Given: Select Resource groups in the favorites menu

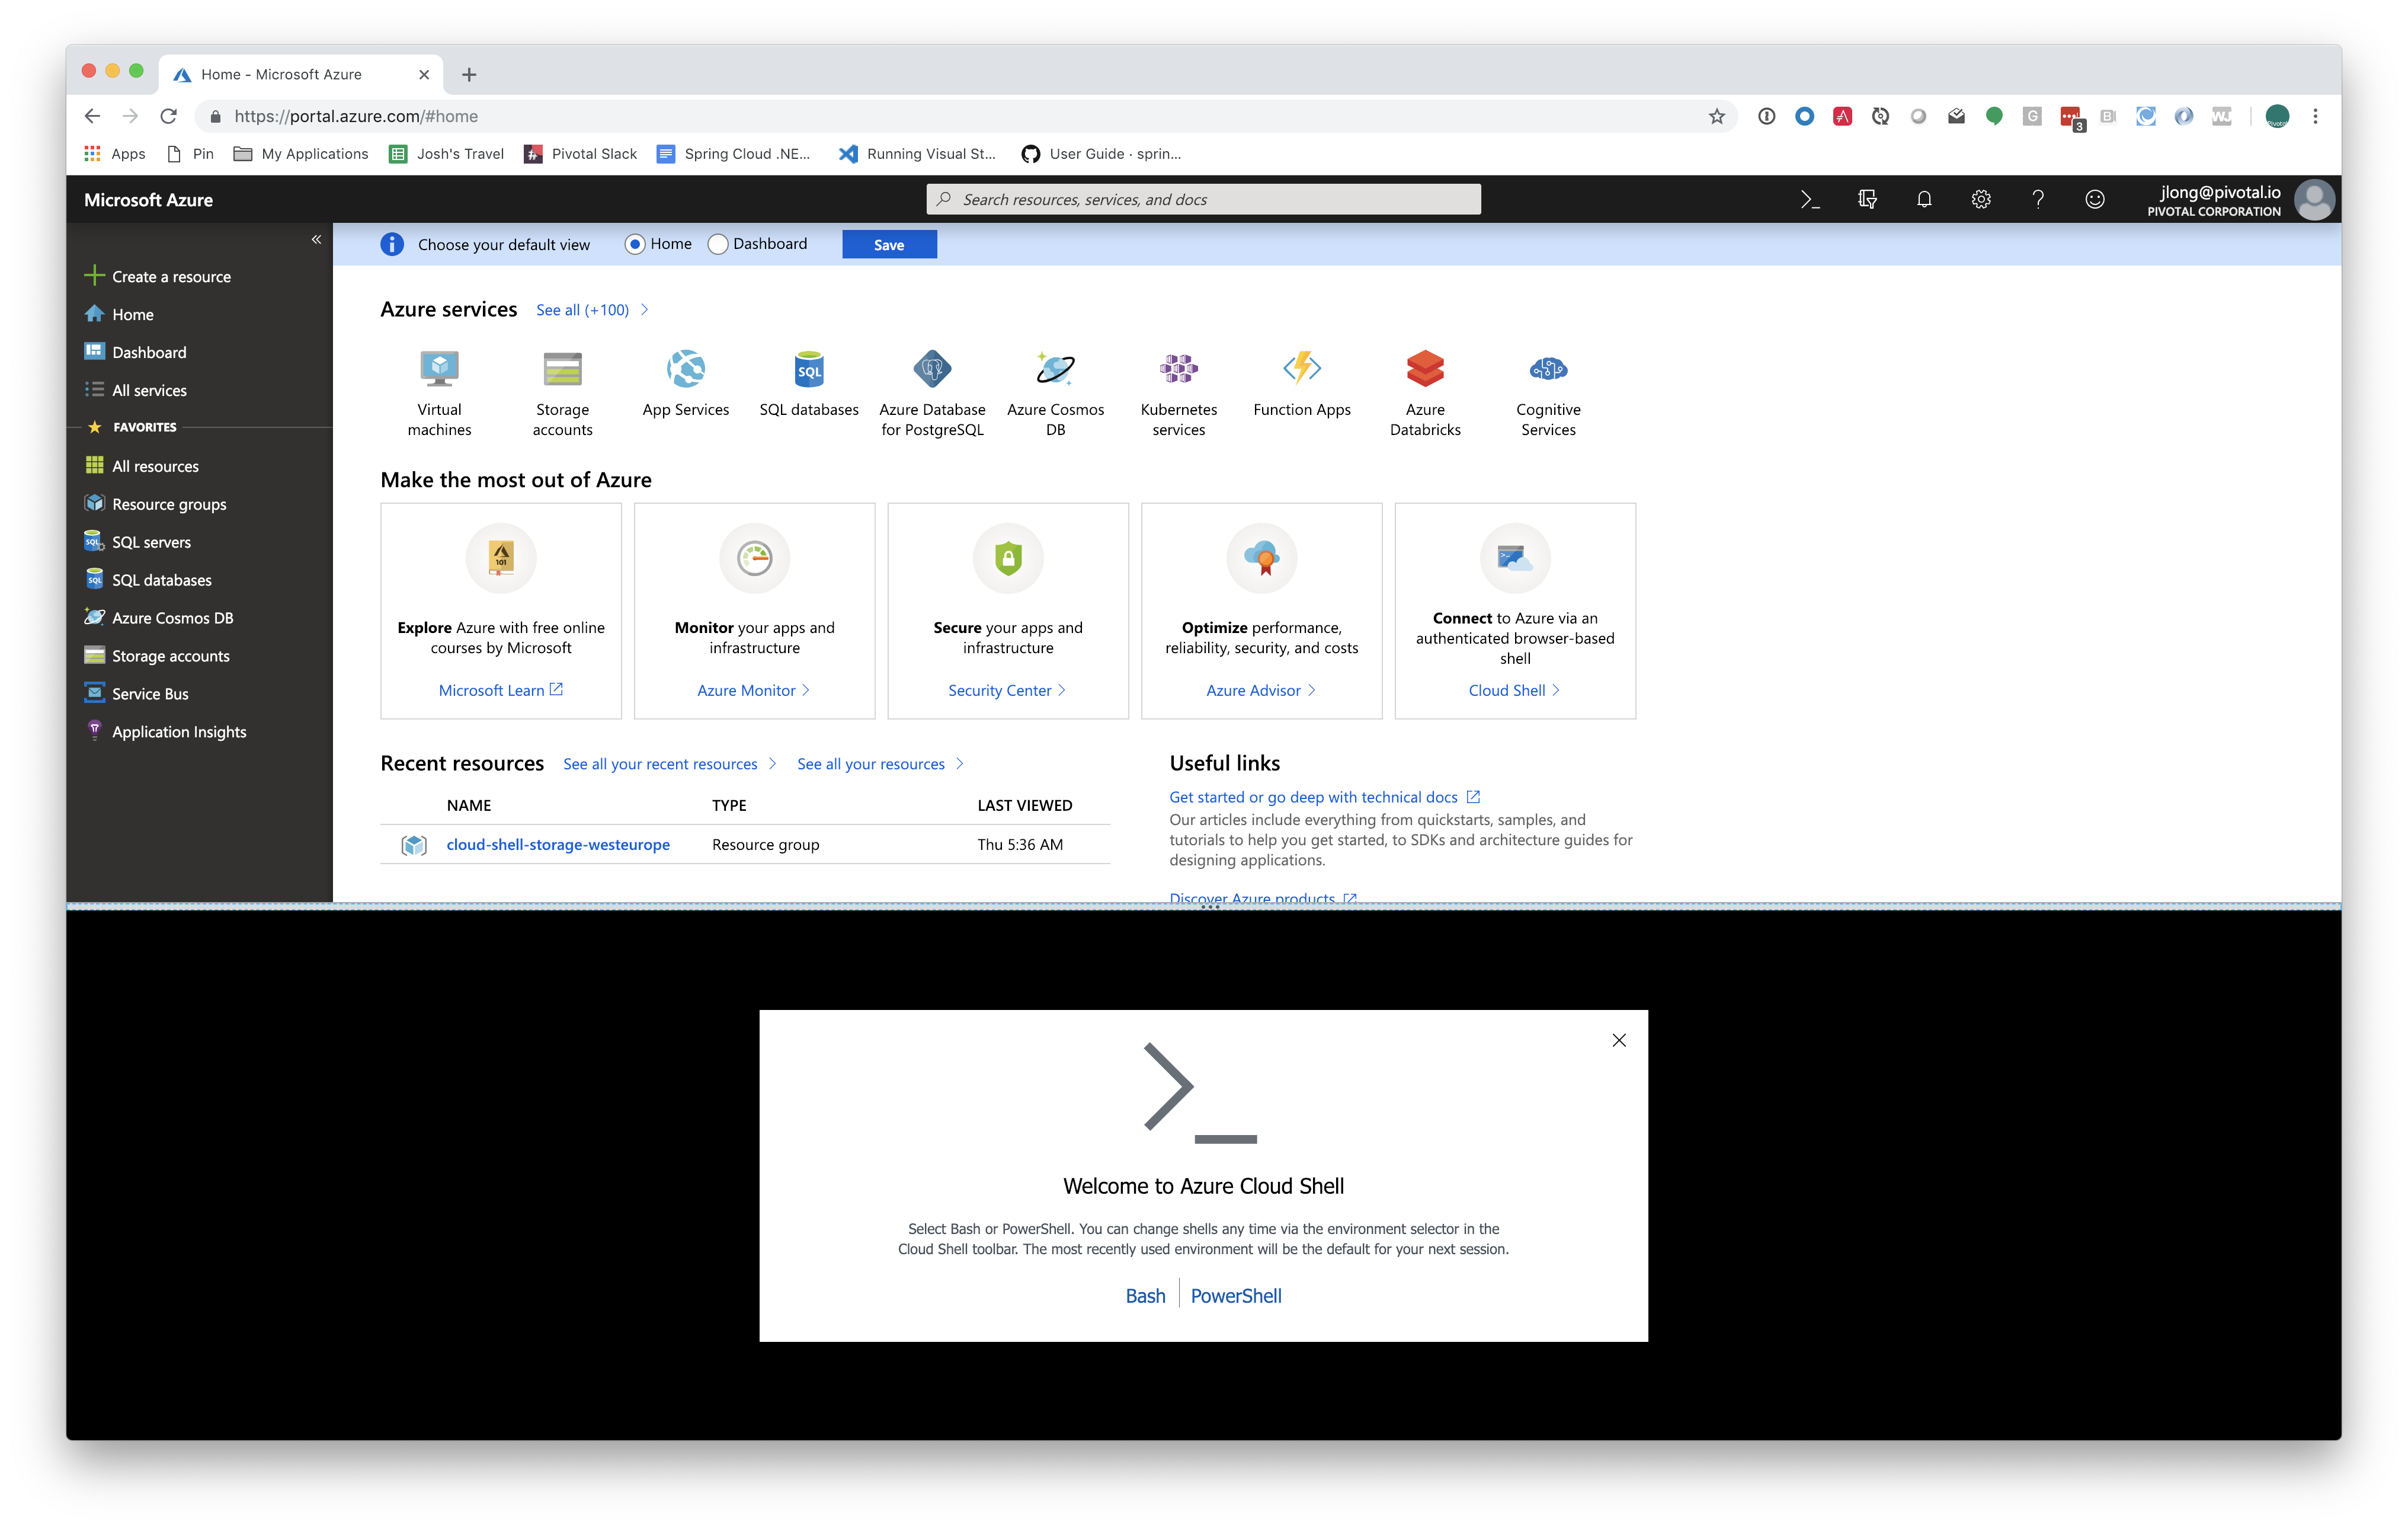Looking at the screenshot, I should click(x=169, y=504).
